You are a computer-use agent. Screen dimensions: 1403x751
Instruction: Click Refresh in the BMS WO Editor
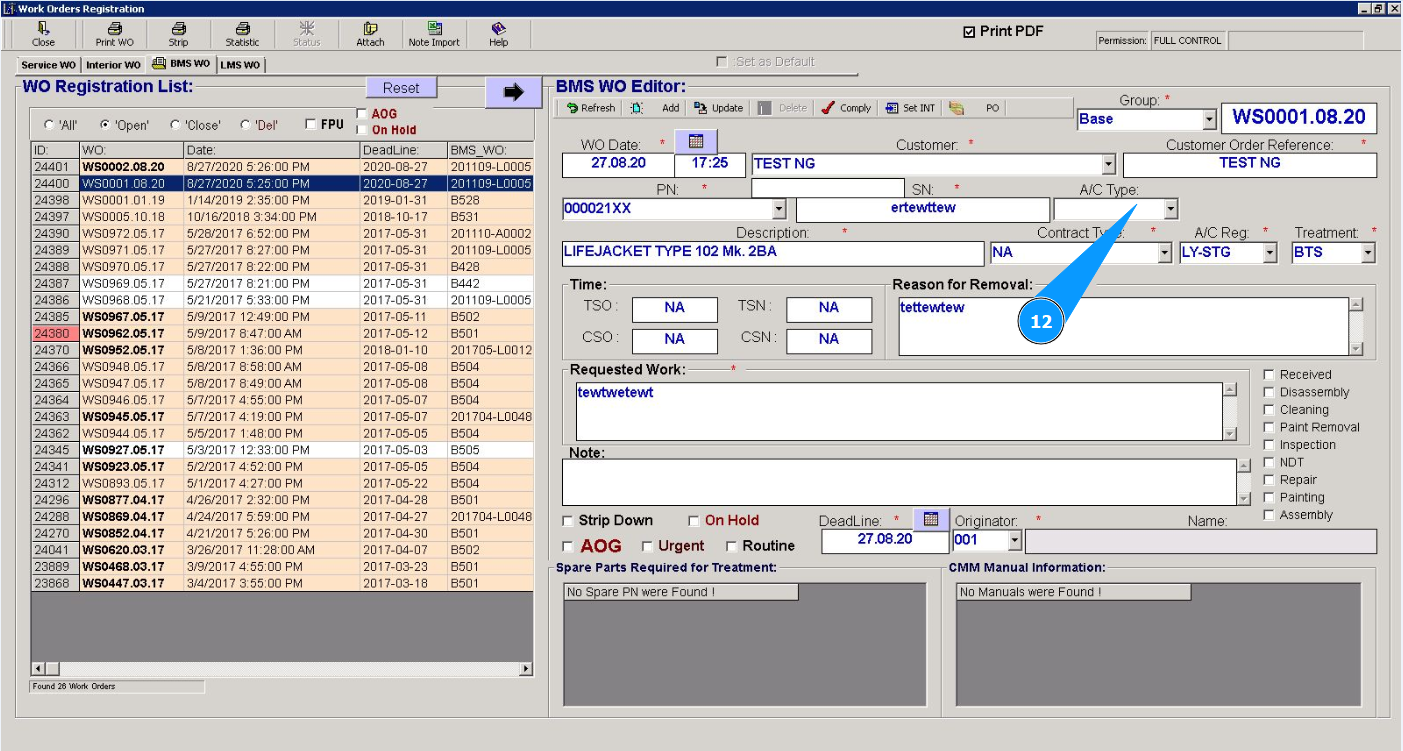[x=590, y=108]
